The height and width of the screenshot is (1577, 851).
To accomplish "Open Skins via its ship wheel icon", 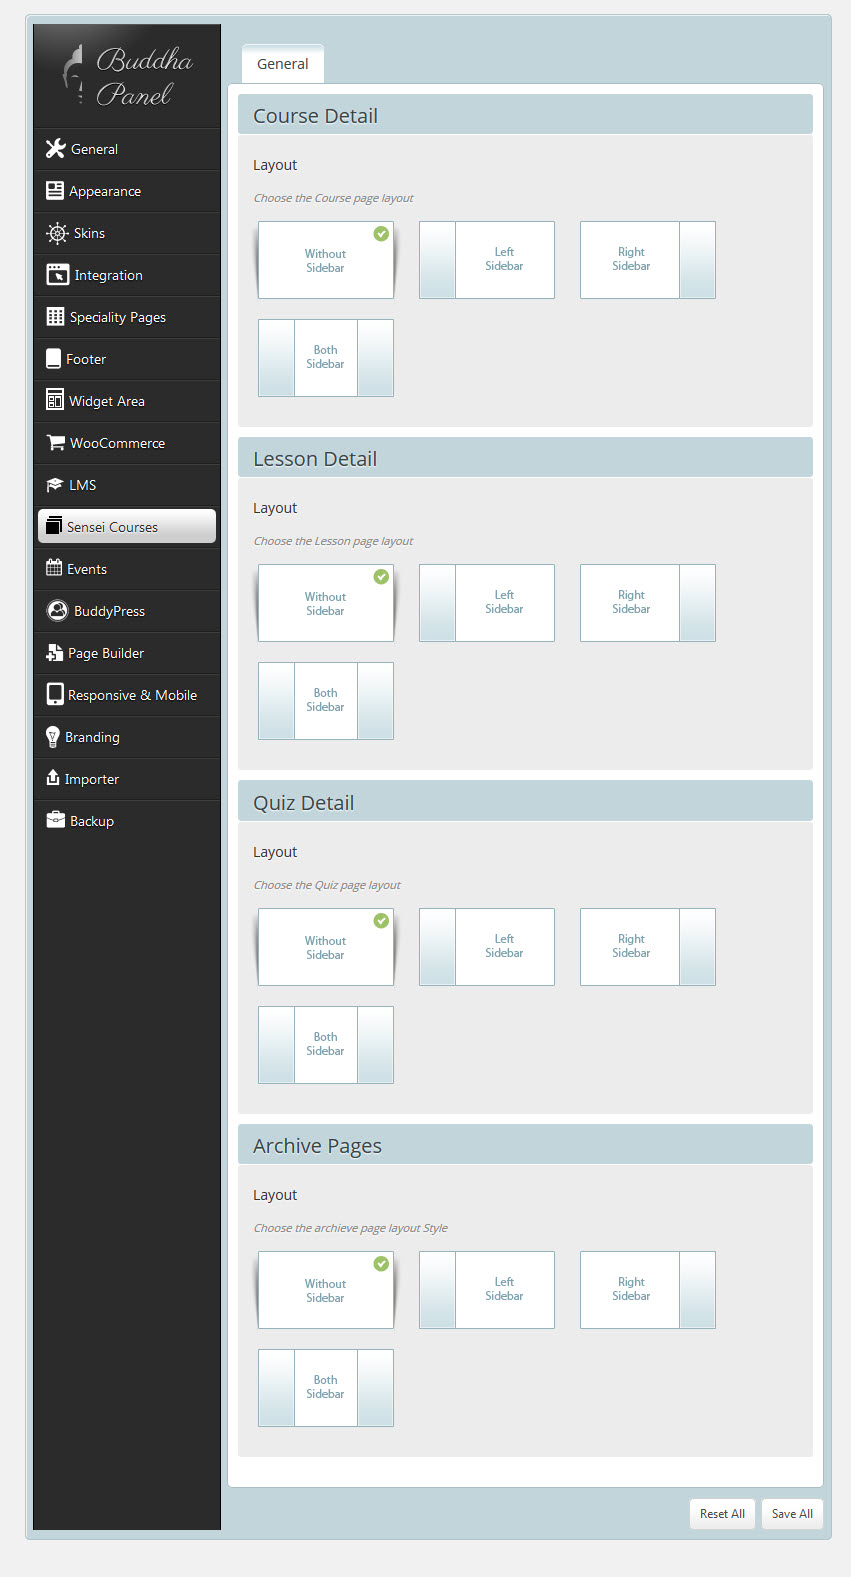I will coord(57,233).
